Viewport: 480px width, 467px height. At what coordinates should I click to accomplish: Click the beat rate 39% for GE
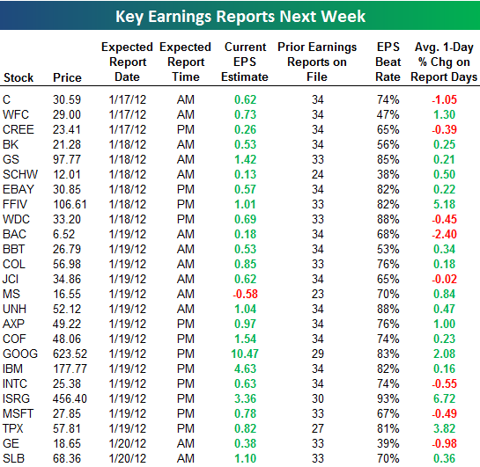point(388,444)
